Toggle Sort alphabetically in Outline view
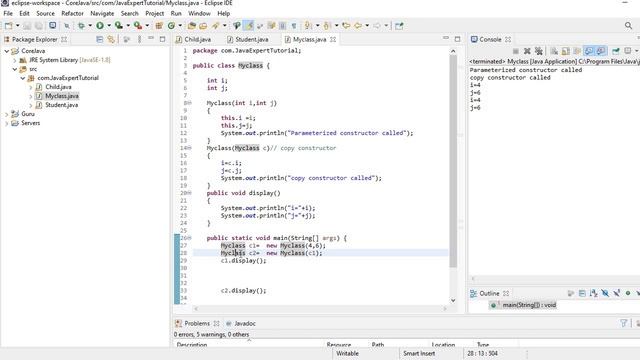 593,293
